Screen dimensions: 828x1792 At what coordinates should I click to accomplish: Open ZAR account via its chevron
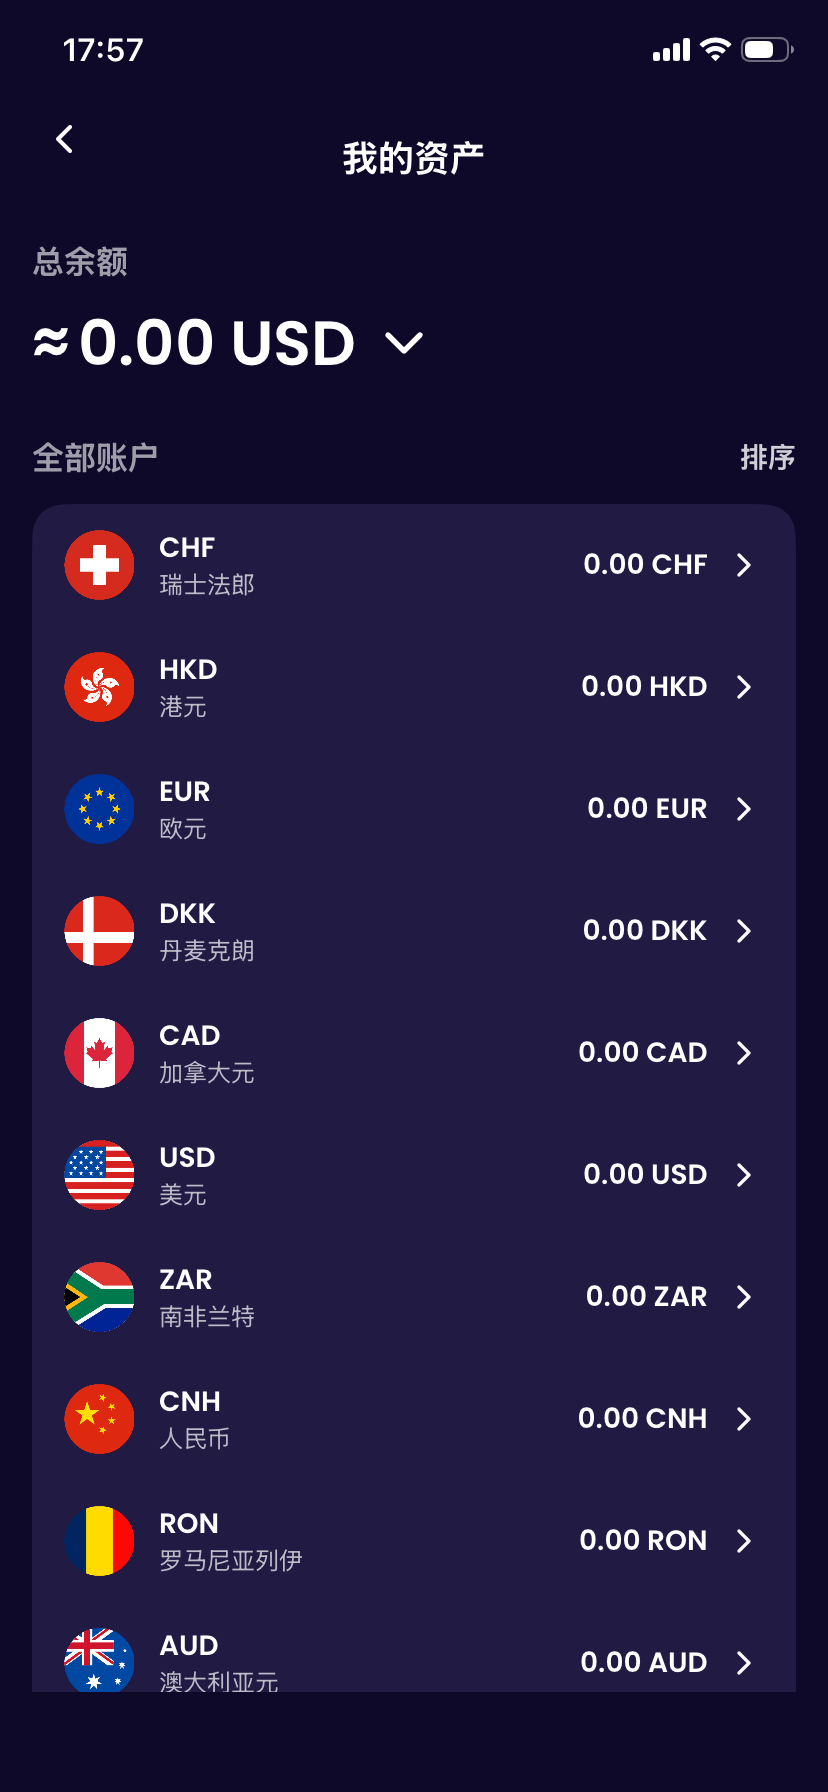[743, 1297]
